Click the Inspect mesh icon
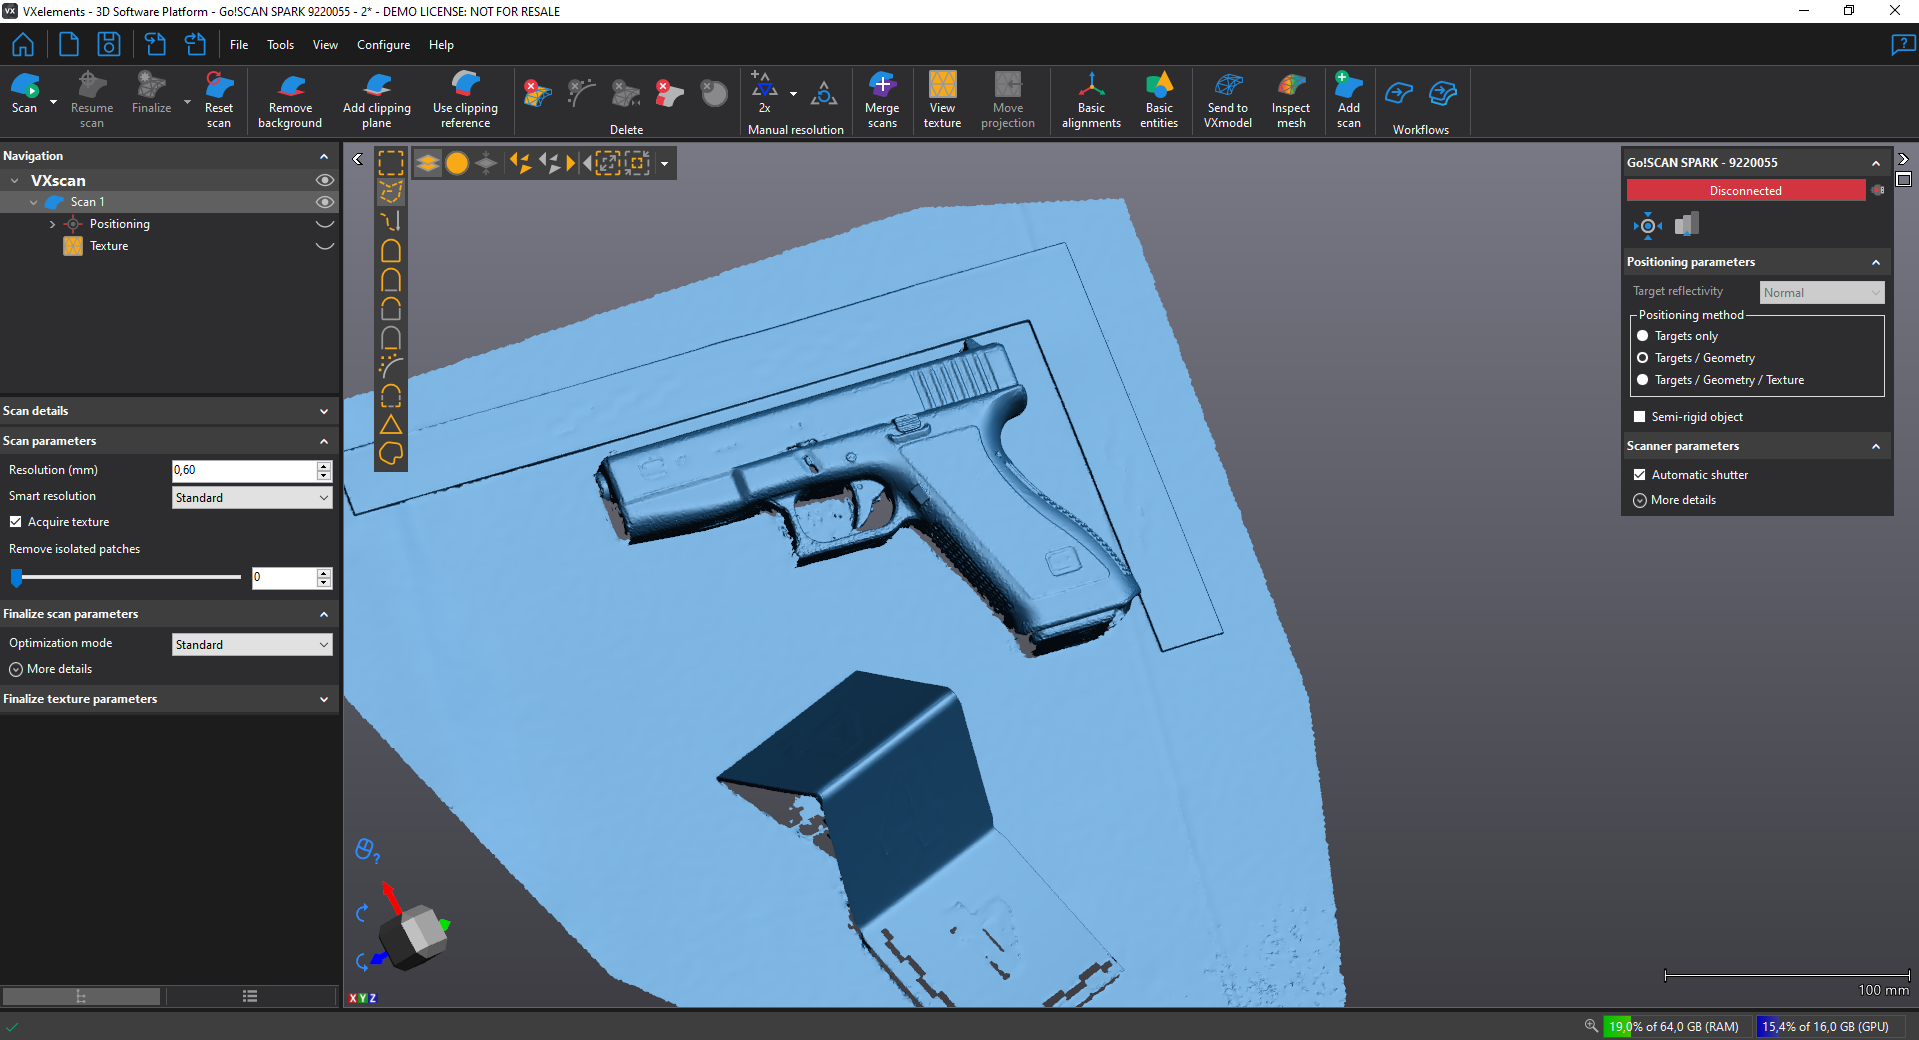Screen dimensions: 1919x1040 [1290, 100]
